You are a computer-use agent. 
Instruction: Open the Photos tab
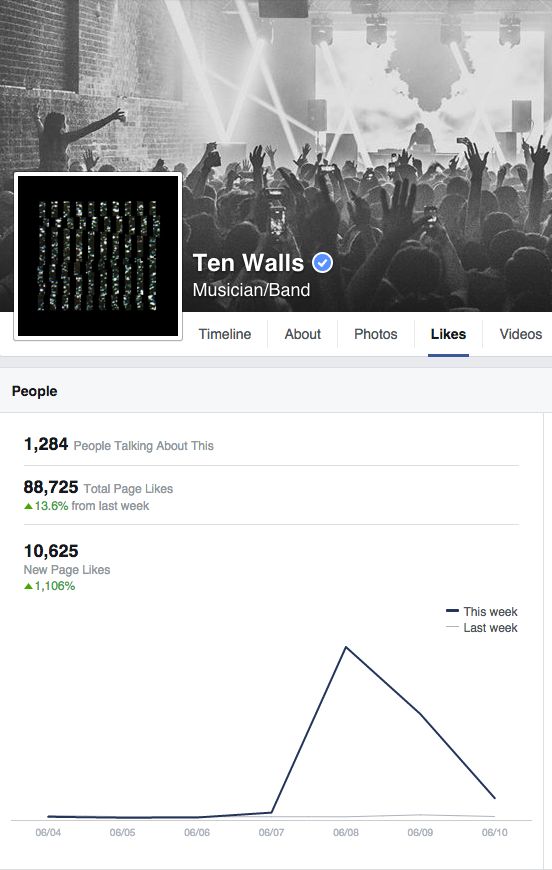[x=376, y=334]
